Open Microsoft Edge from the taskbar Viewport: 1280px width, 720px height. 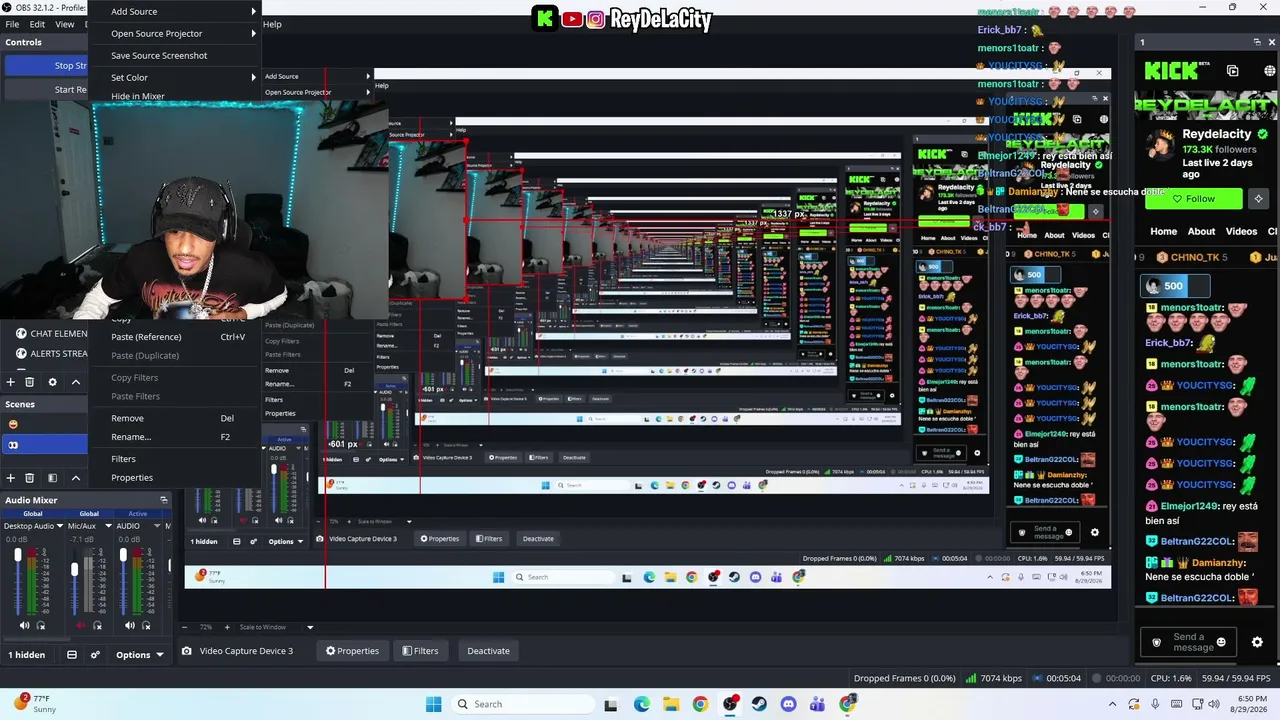click(x=642, y=704)
